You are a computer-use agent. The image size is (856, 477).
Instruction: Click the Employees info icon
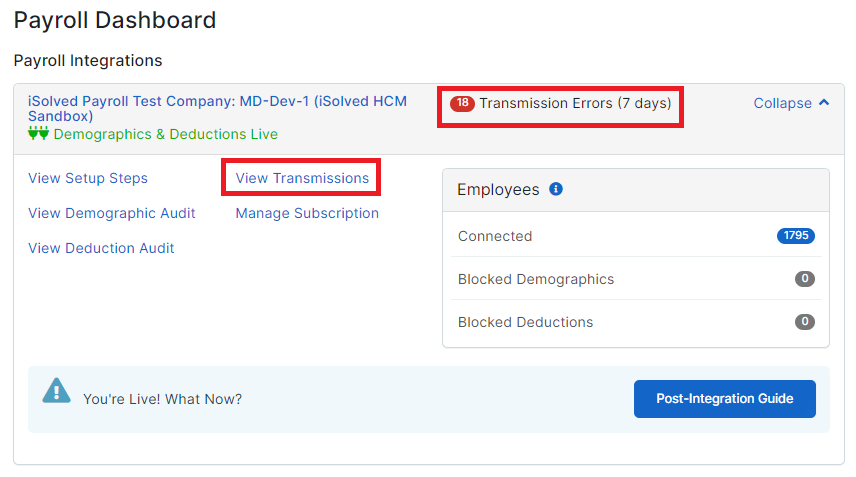[556, 189]
